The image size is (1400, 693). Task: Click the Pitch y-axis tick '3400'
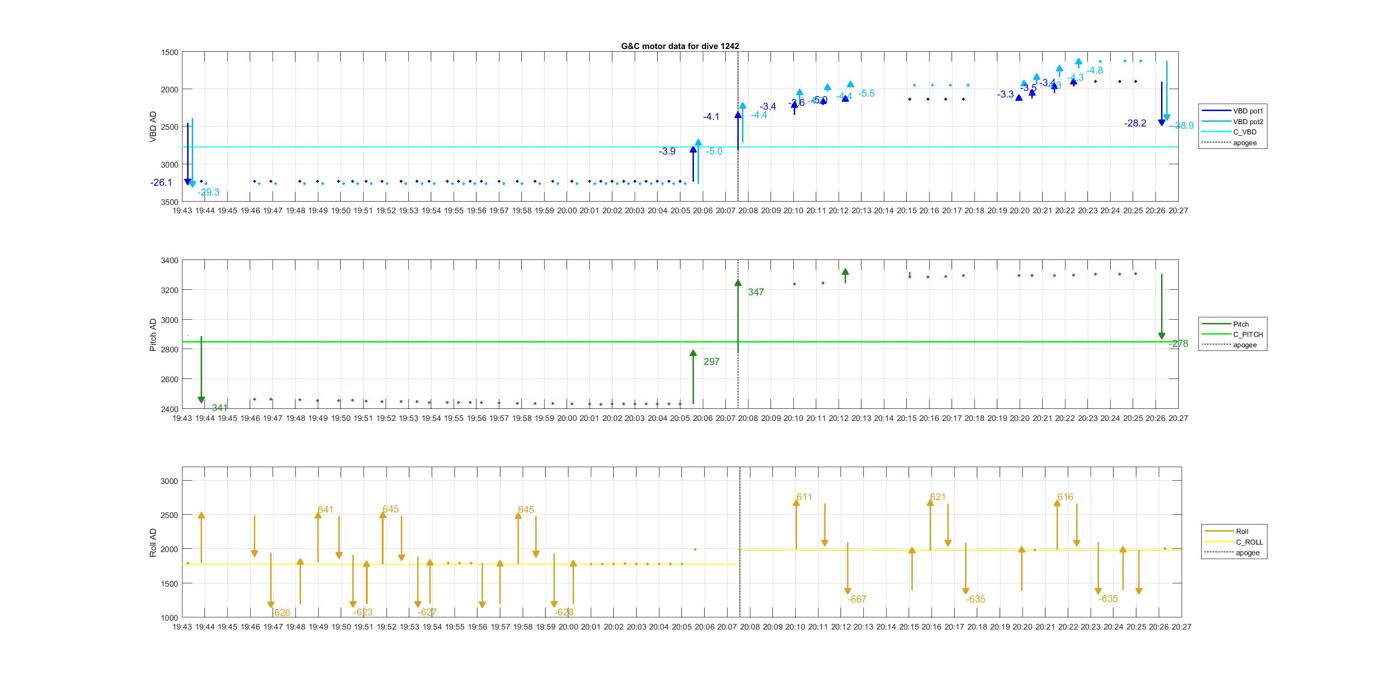tap(169, 260)
